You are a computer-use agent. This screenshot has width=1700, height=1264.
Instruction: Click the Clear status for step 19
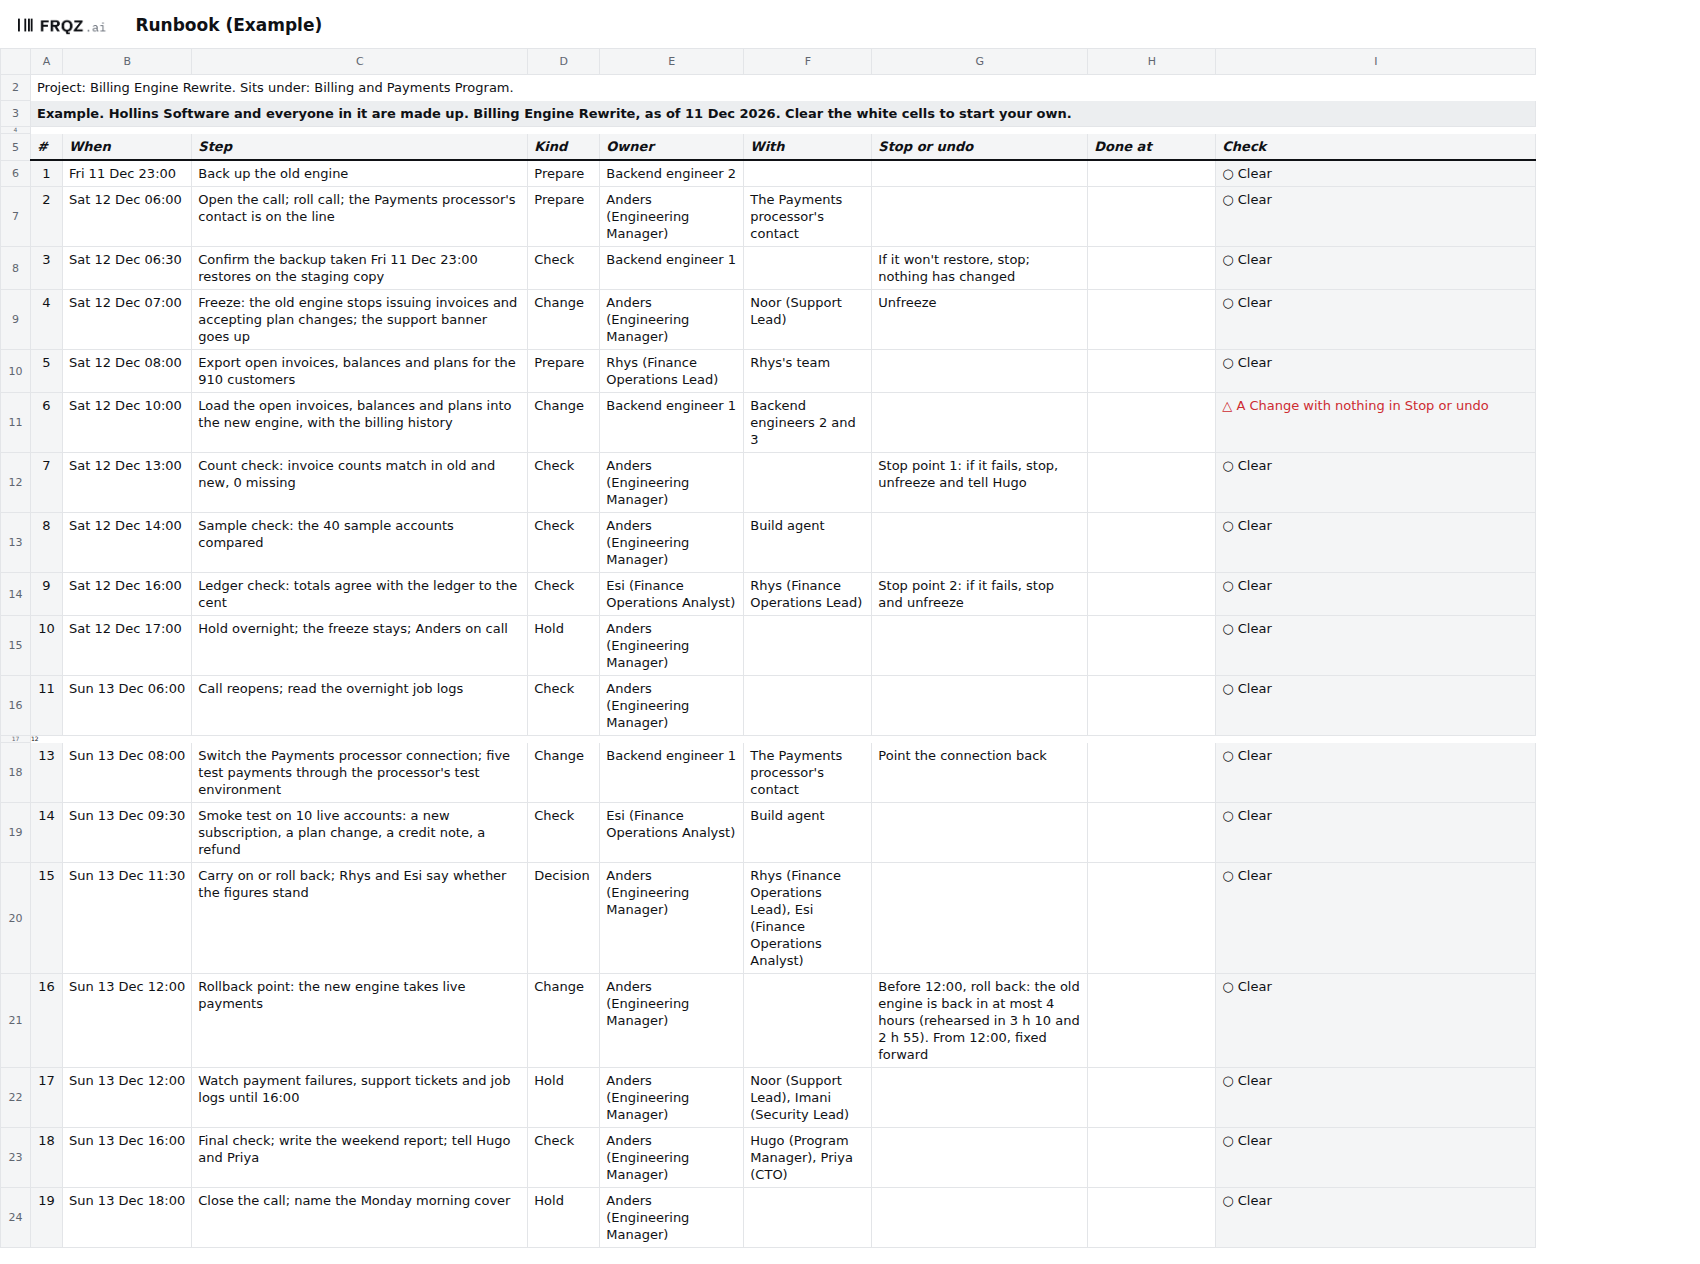point(1247,1201)
